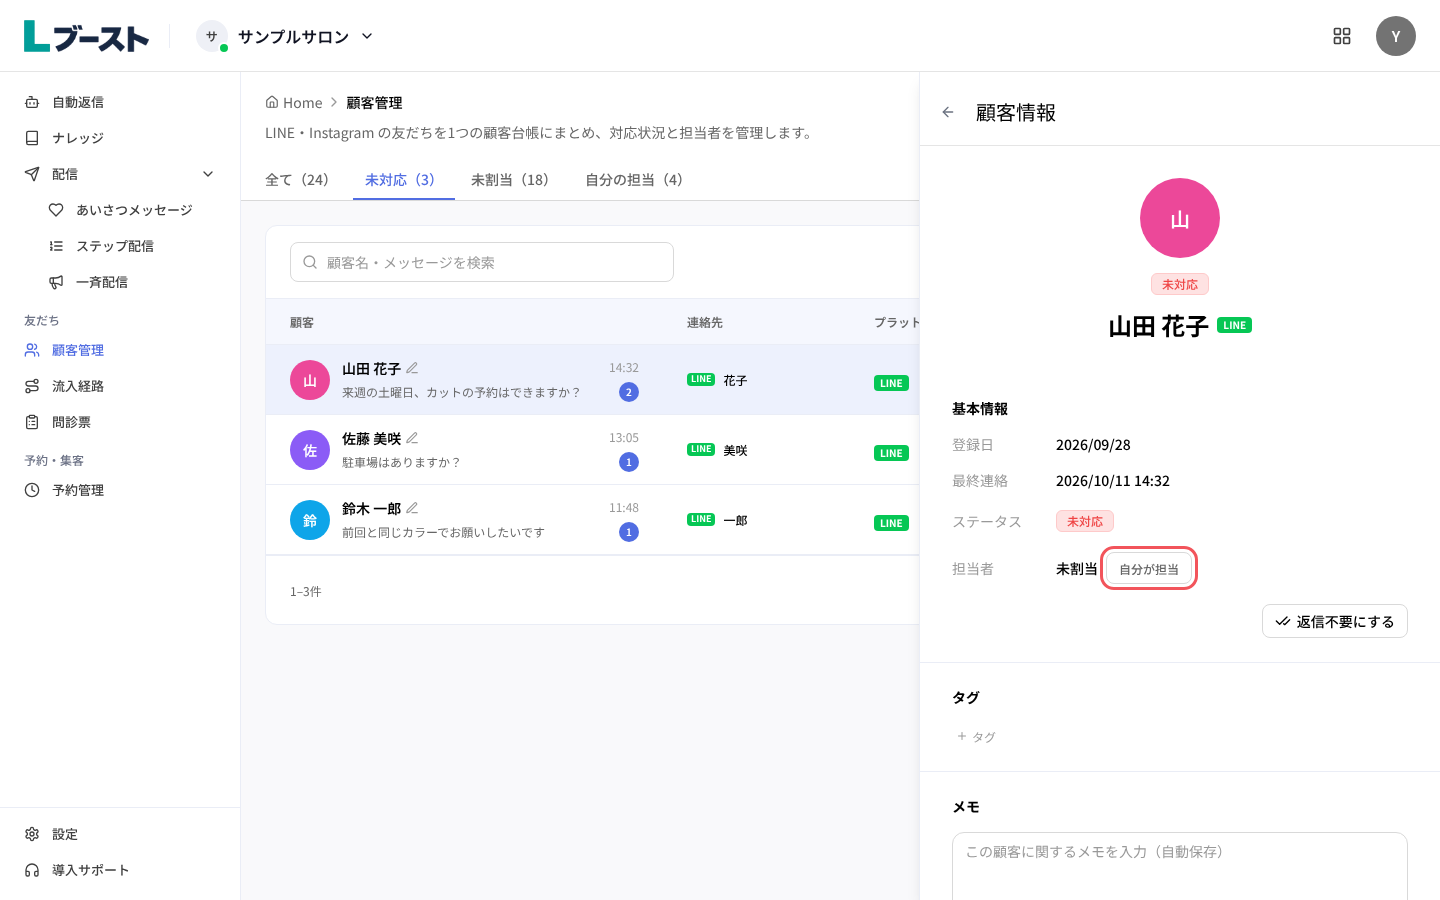Click the Y user avatar
Screen dimensions: 1440x900
point(1396,36)
